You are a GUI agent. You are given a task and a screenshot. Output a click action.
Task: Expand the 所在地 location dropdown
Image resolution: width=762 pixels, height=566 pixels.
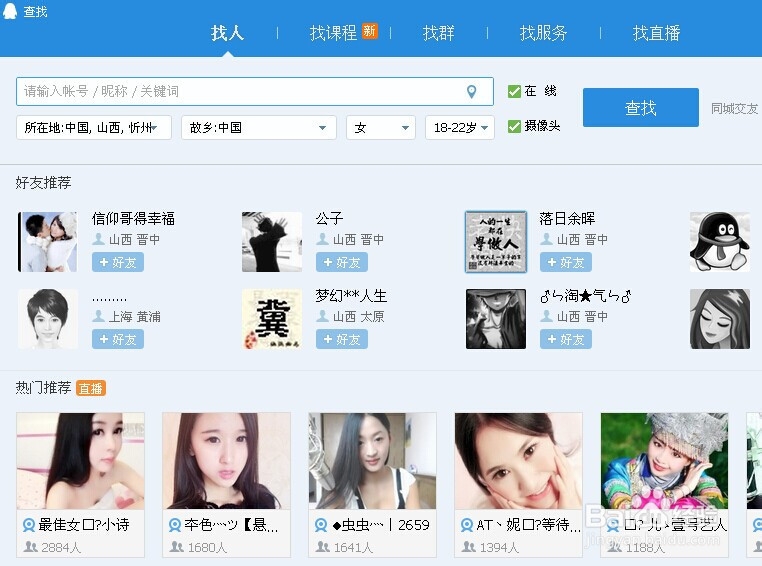pyautogui.click(x=94, y=128)
